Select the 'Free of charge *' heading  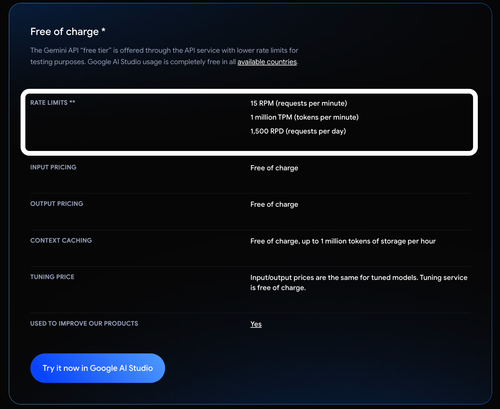point(68,32)
